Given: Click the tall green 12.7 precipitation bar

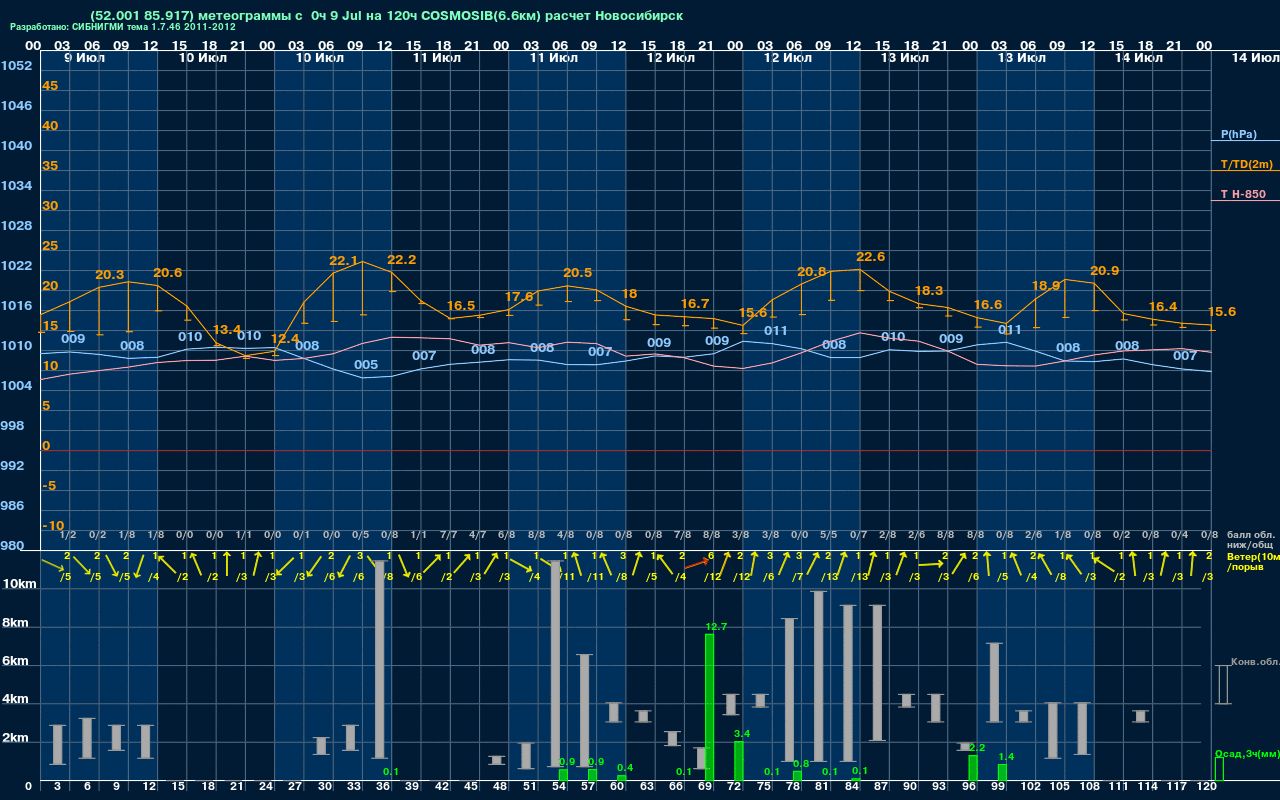Looking at the screenshot, I should coord(709,707).
